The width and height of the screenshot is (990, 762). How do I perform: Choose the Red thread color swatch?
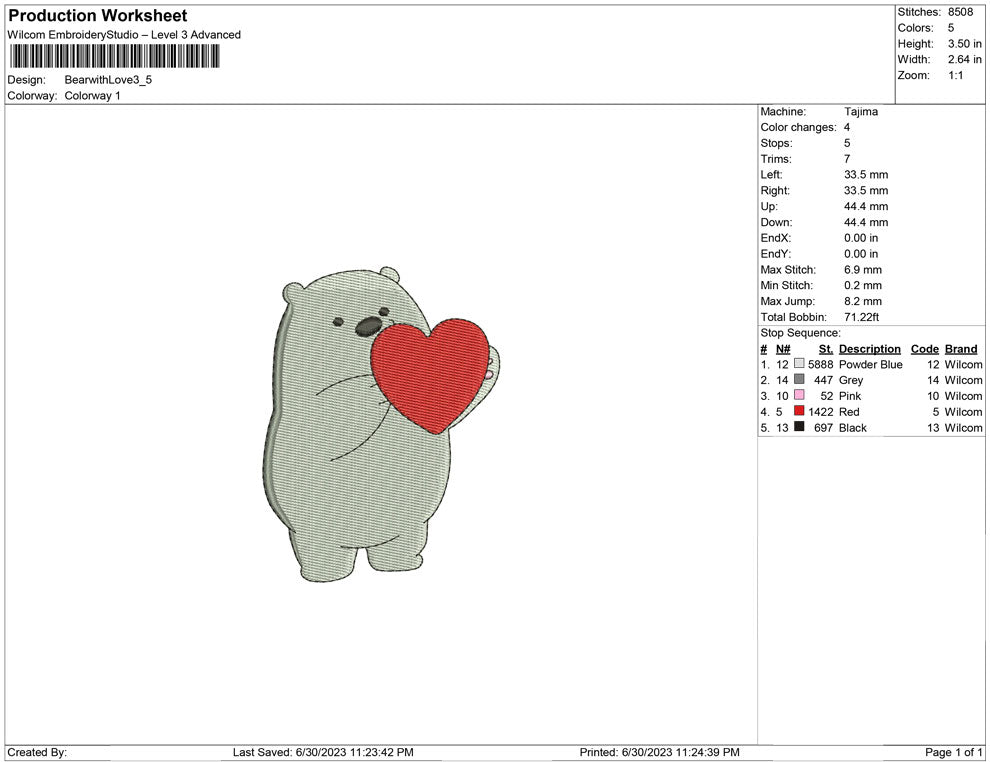coord(799,412)
